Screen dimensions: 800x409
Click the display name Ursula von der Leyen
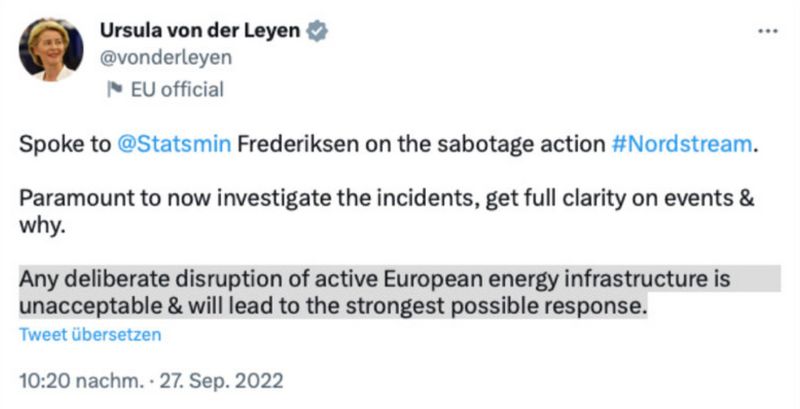tap(200, 31)
